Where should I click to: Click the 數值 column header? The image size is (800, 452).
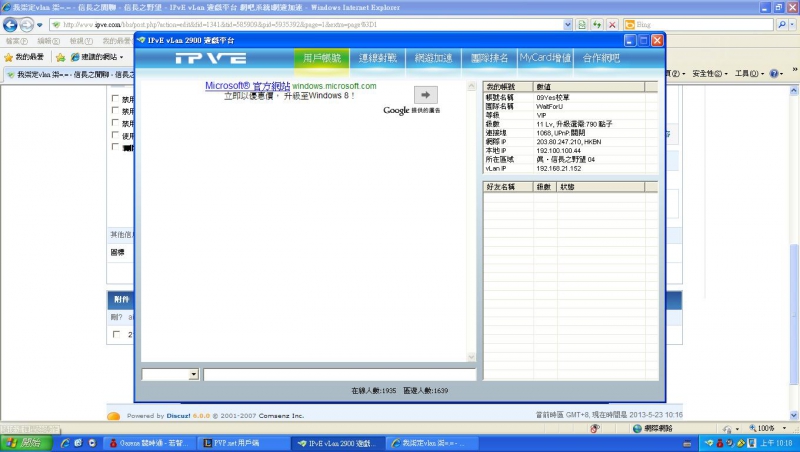point(589,87)
